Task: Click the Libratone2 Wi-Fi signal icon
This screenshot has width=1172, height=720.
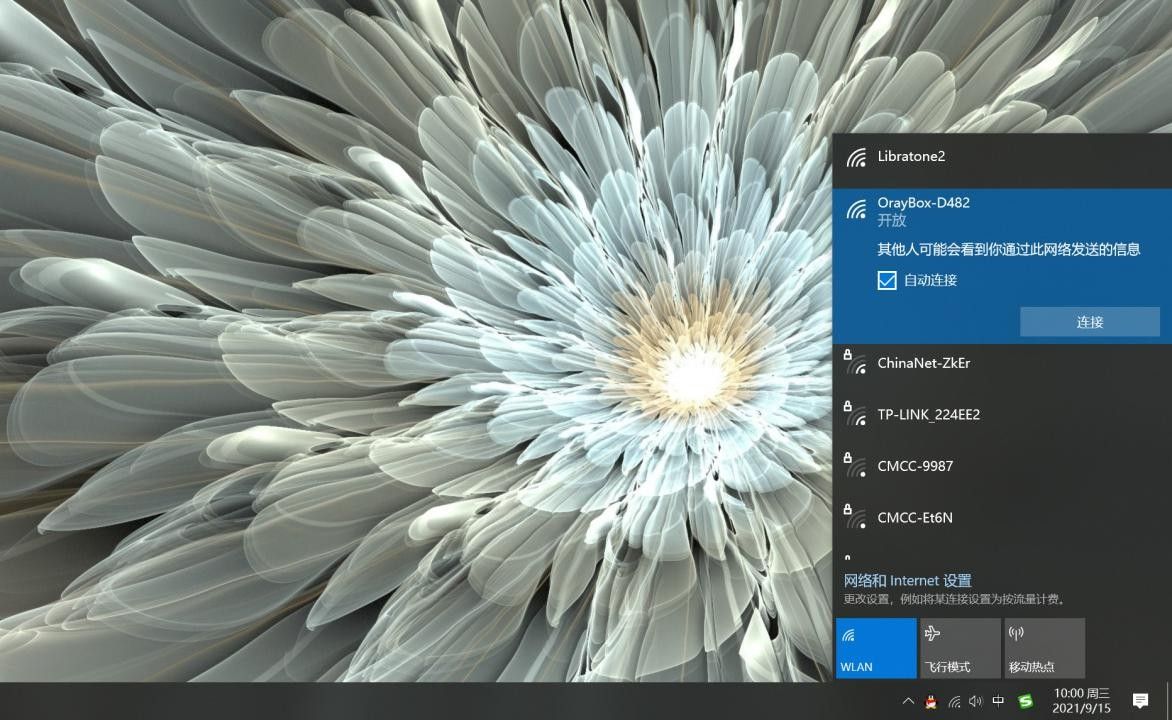Action: (x=857, y=158)
